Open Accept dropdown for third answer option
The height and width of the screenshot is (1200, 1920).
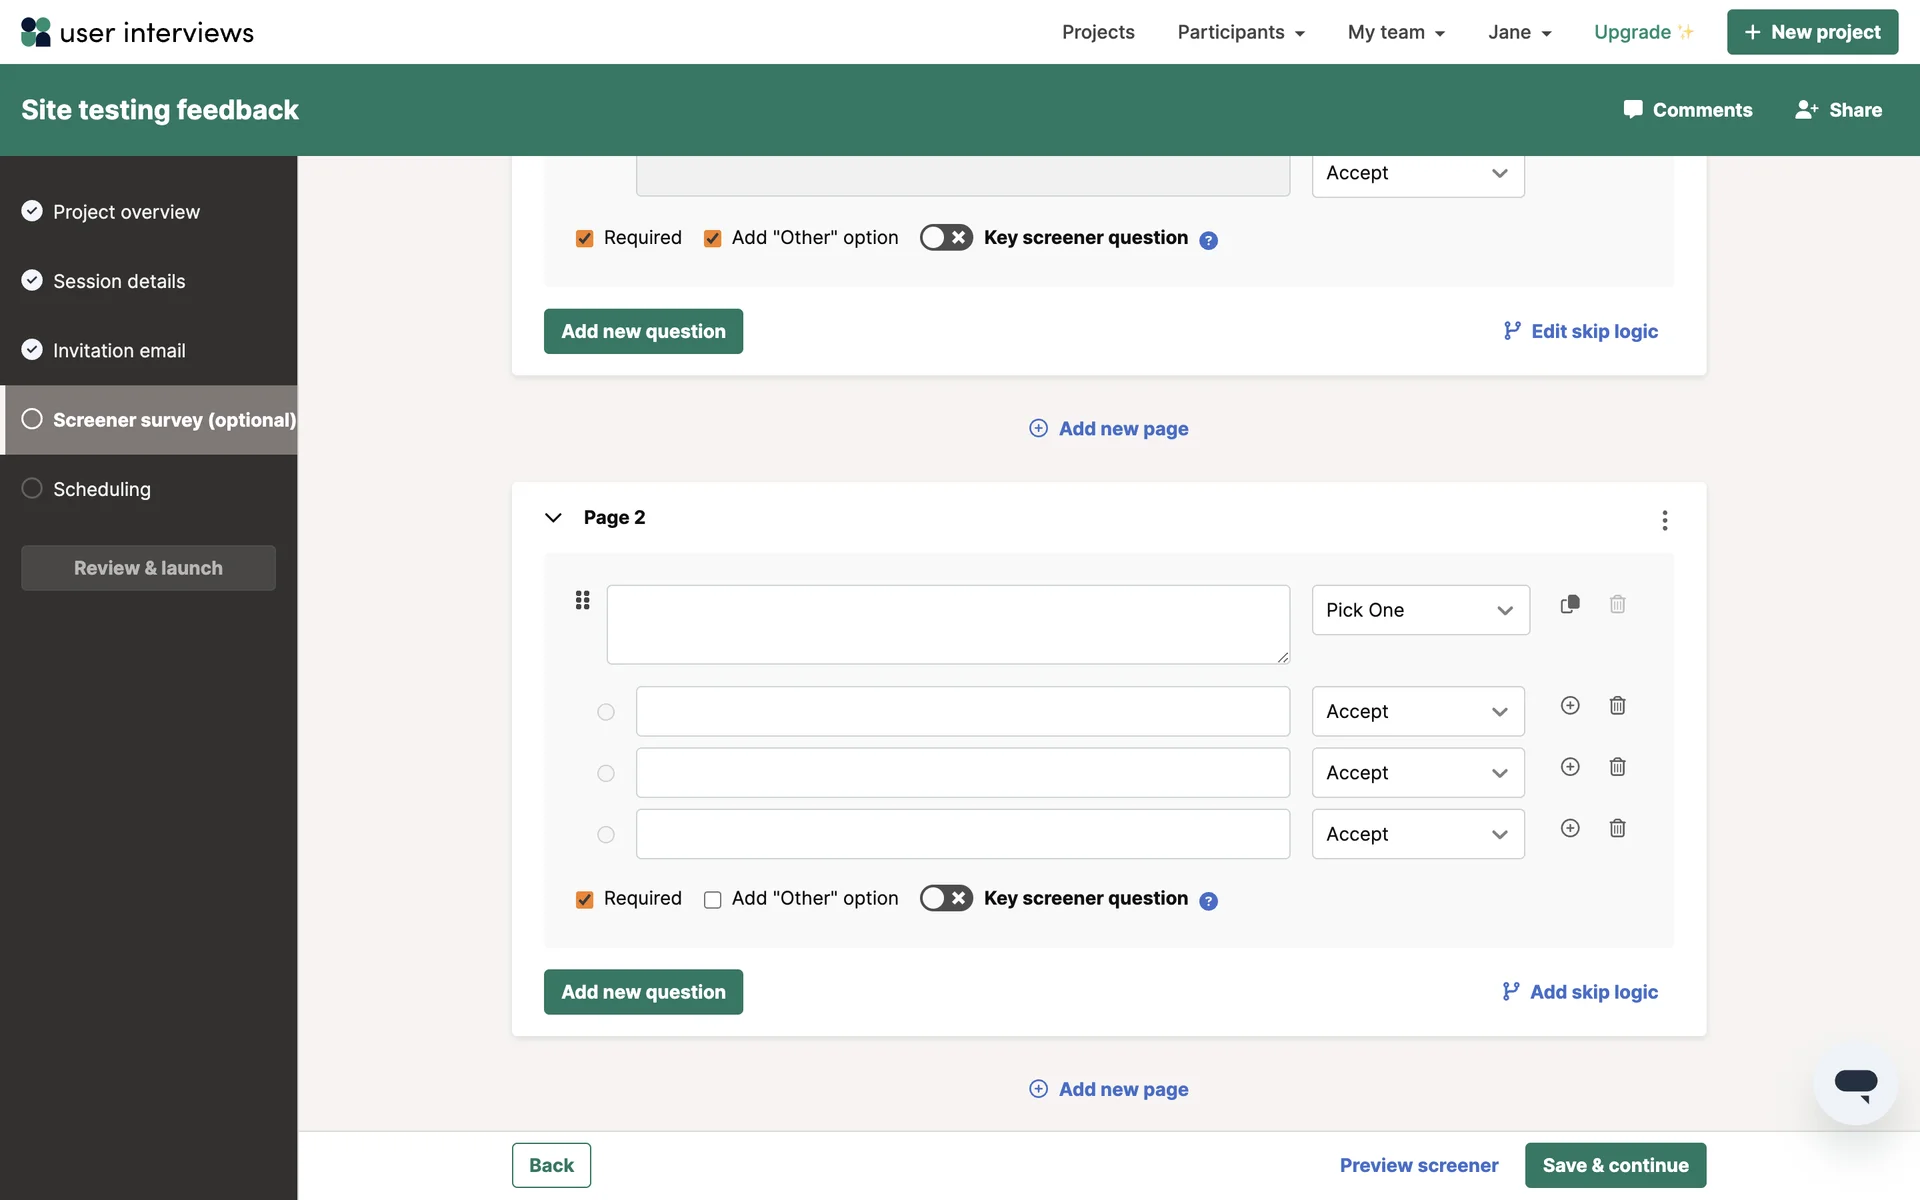1417,834
